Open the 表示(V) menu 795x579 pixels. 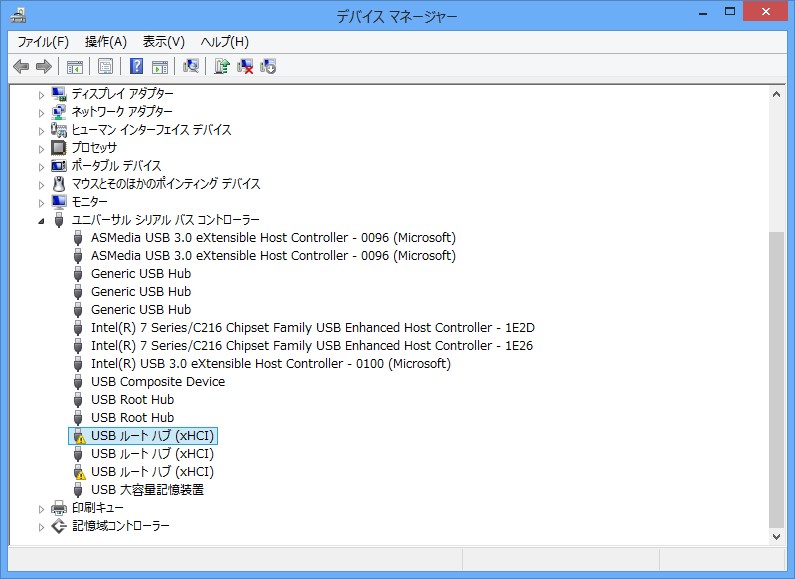click(163, 41)
